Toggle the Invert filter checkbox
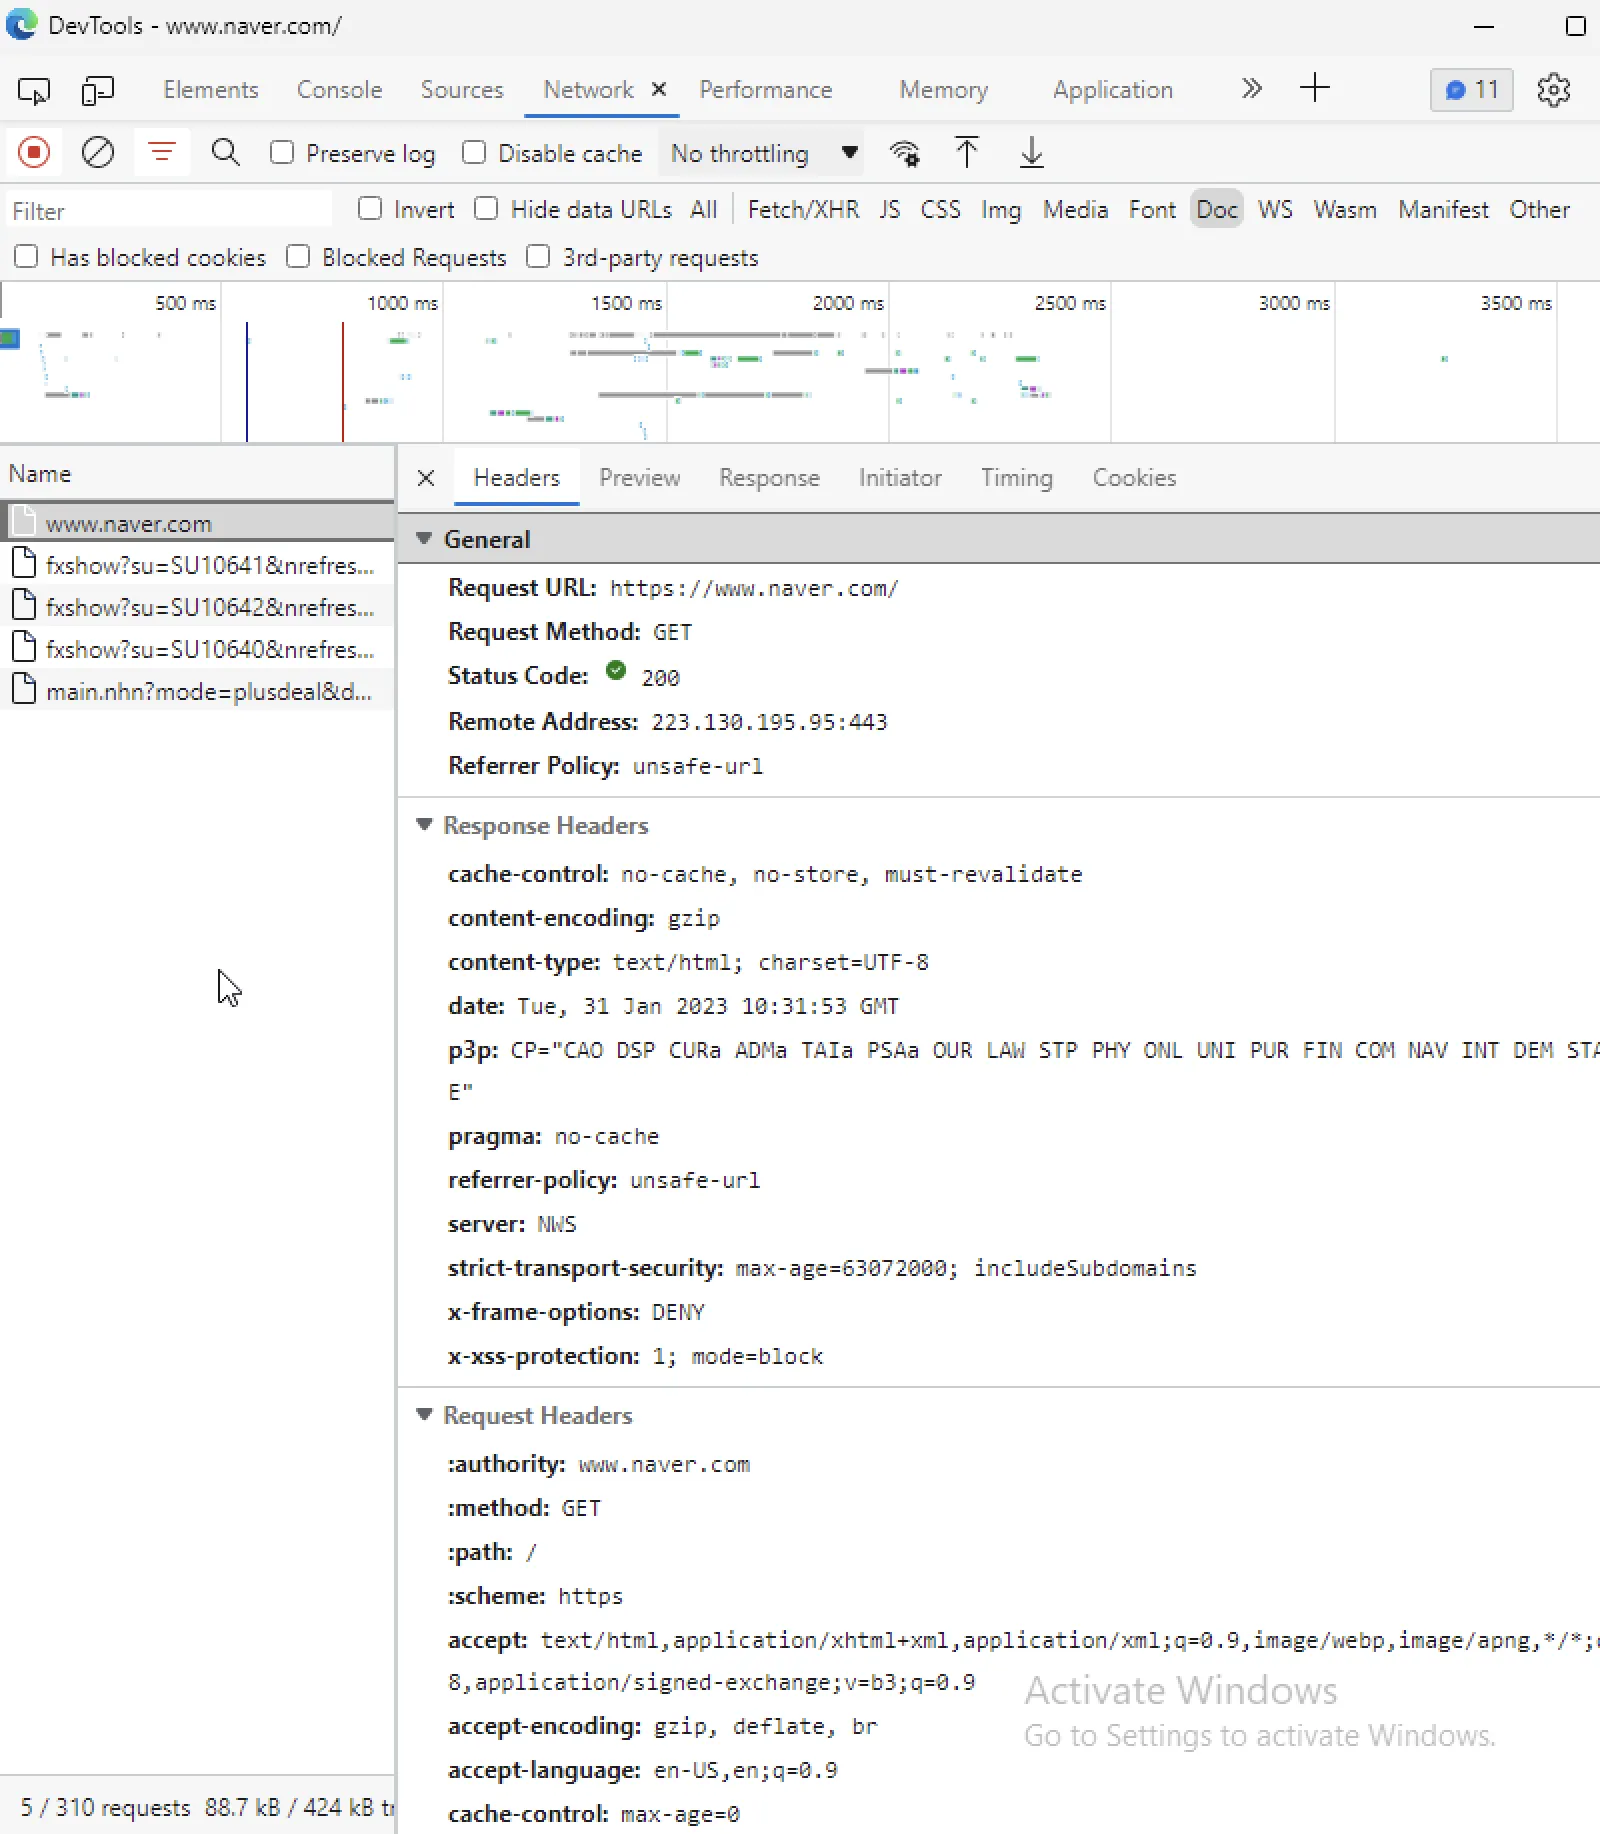Screen dimensions: 1600x1834 pyautogui.click(x=370, y=208)
